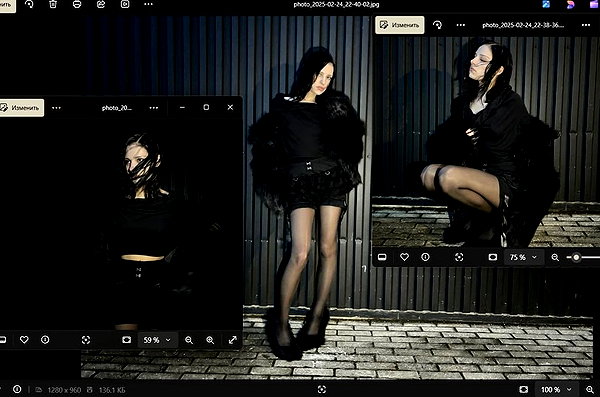
Task: Click the 1280 x 960 dimensions text
Action: [64, 390]
